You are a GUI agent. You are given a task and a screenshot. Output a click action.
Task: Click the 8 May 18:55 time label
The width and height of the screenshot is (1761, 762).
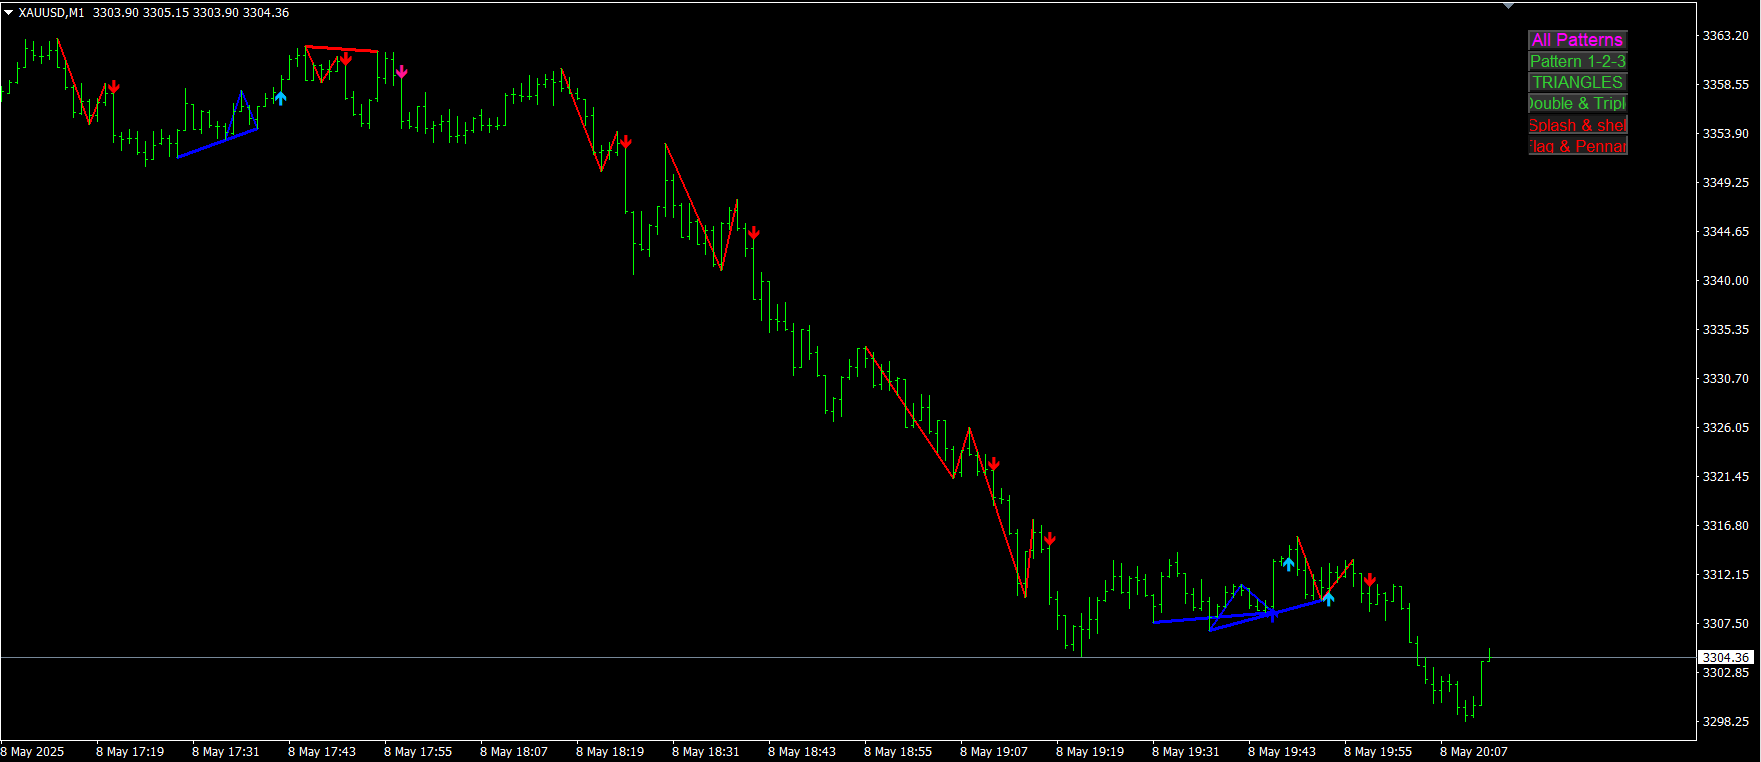point(898,752)
